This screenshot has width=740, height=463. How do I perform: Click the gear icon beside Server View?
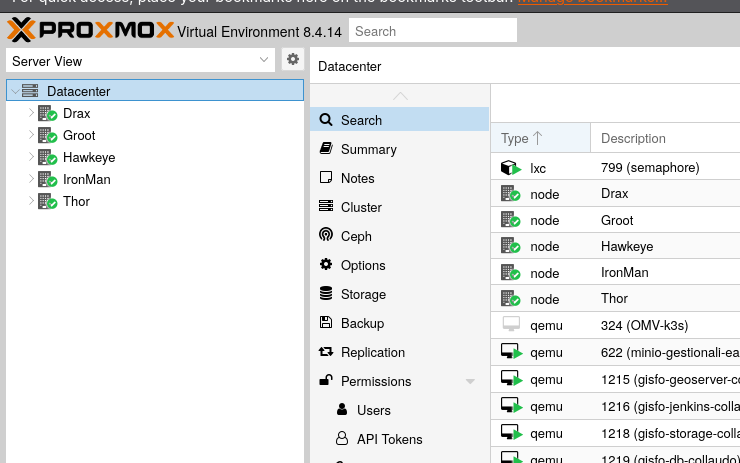tap(292, 60)
